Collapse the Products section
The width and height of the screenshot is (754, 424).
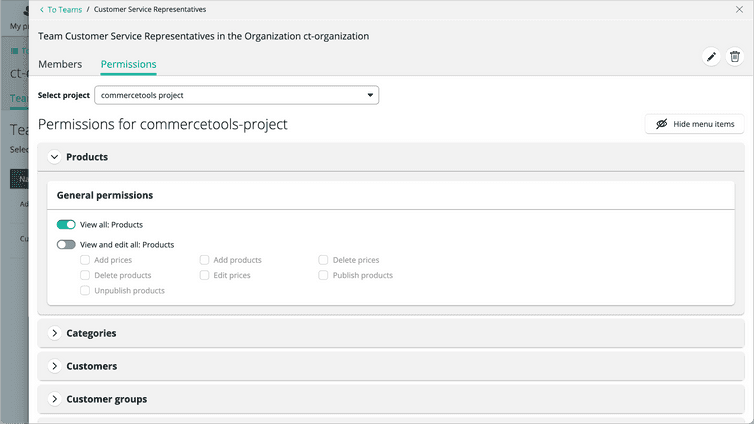(x=54, y=157)
